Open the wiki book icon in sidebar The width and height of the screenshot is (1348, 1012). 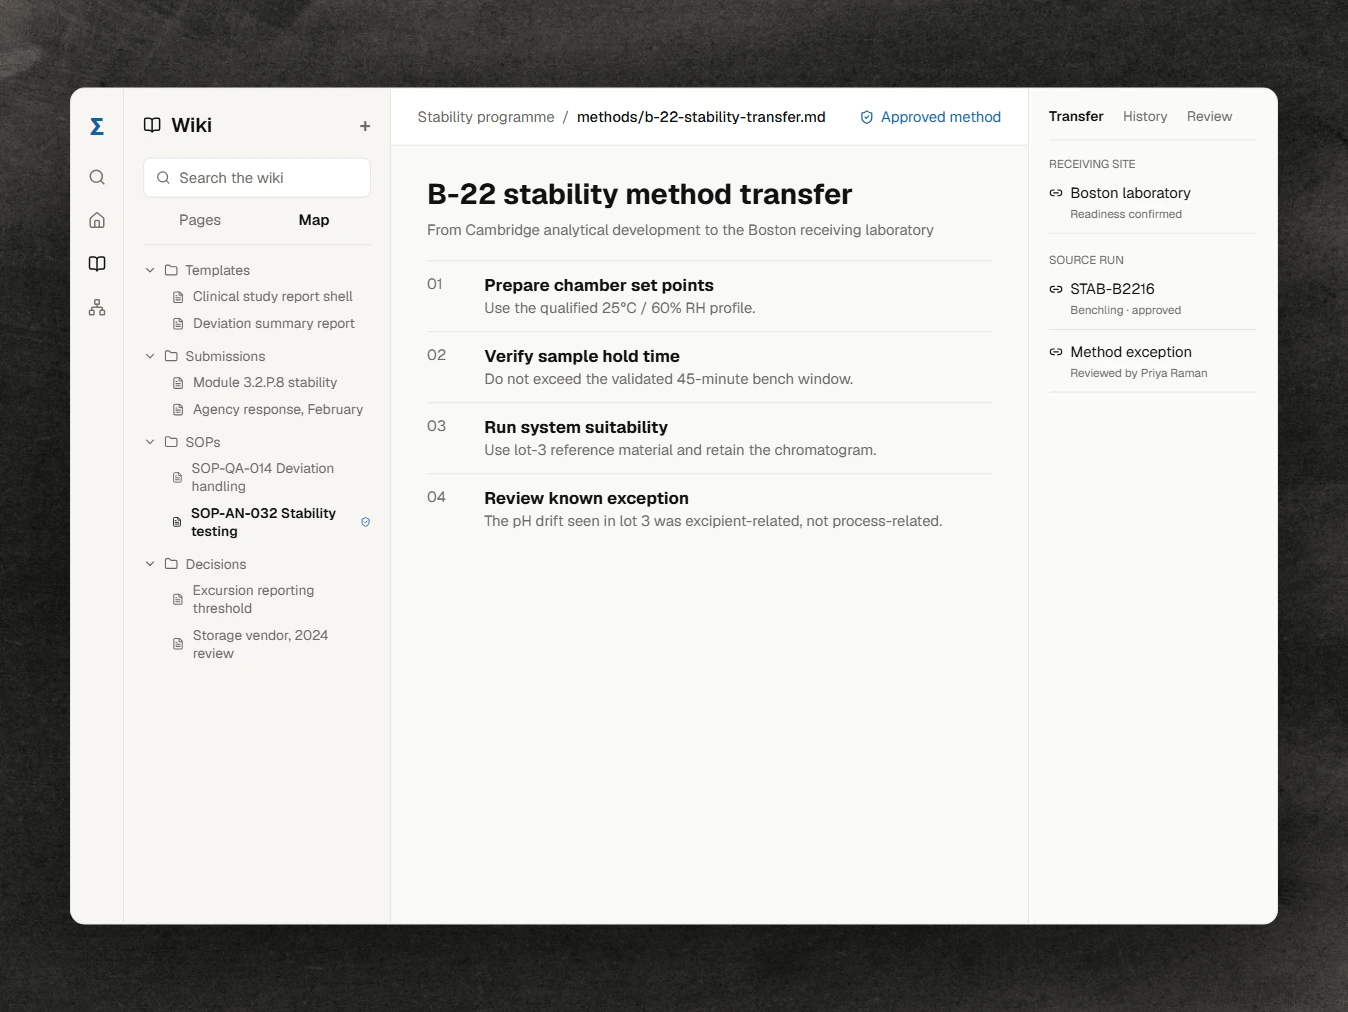pos(97,264)
